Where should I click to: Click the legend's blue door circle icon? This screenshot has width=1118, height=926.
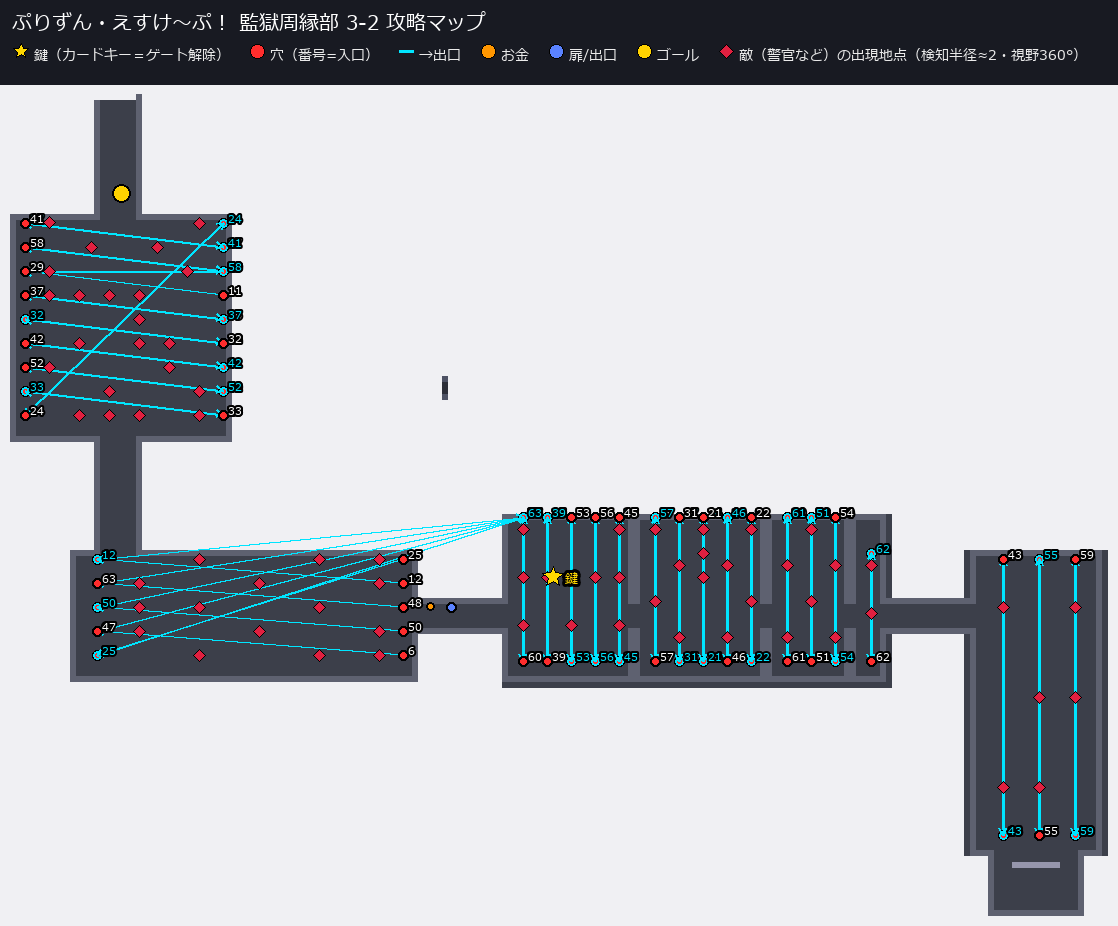point(556,52)
